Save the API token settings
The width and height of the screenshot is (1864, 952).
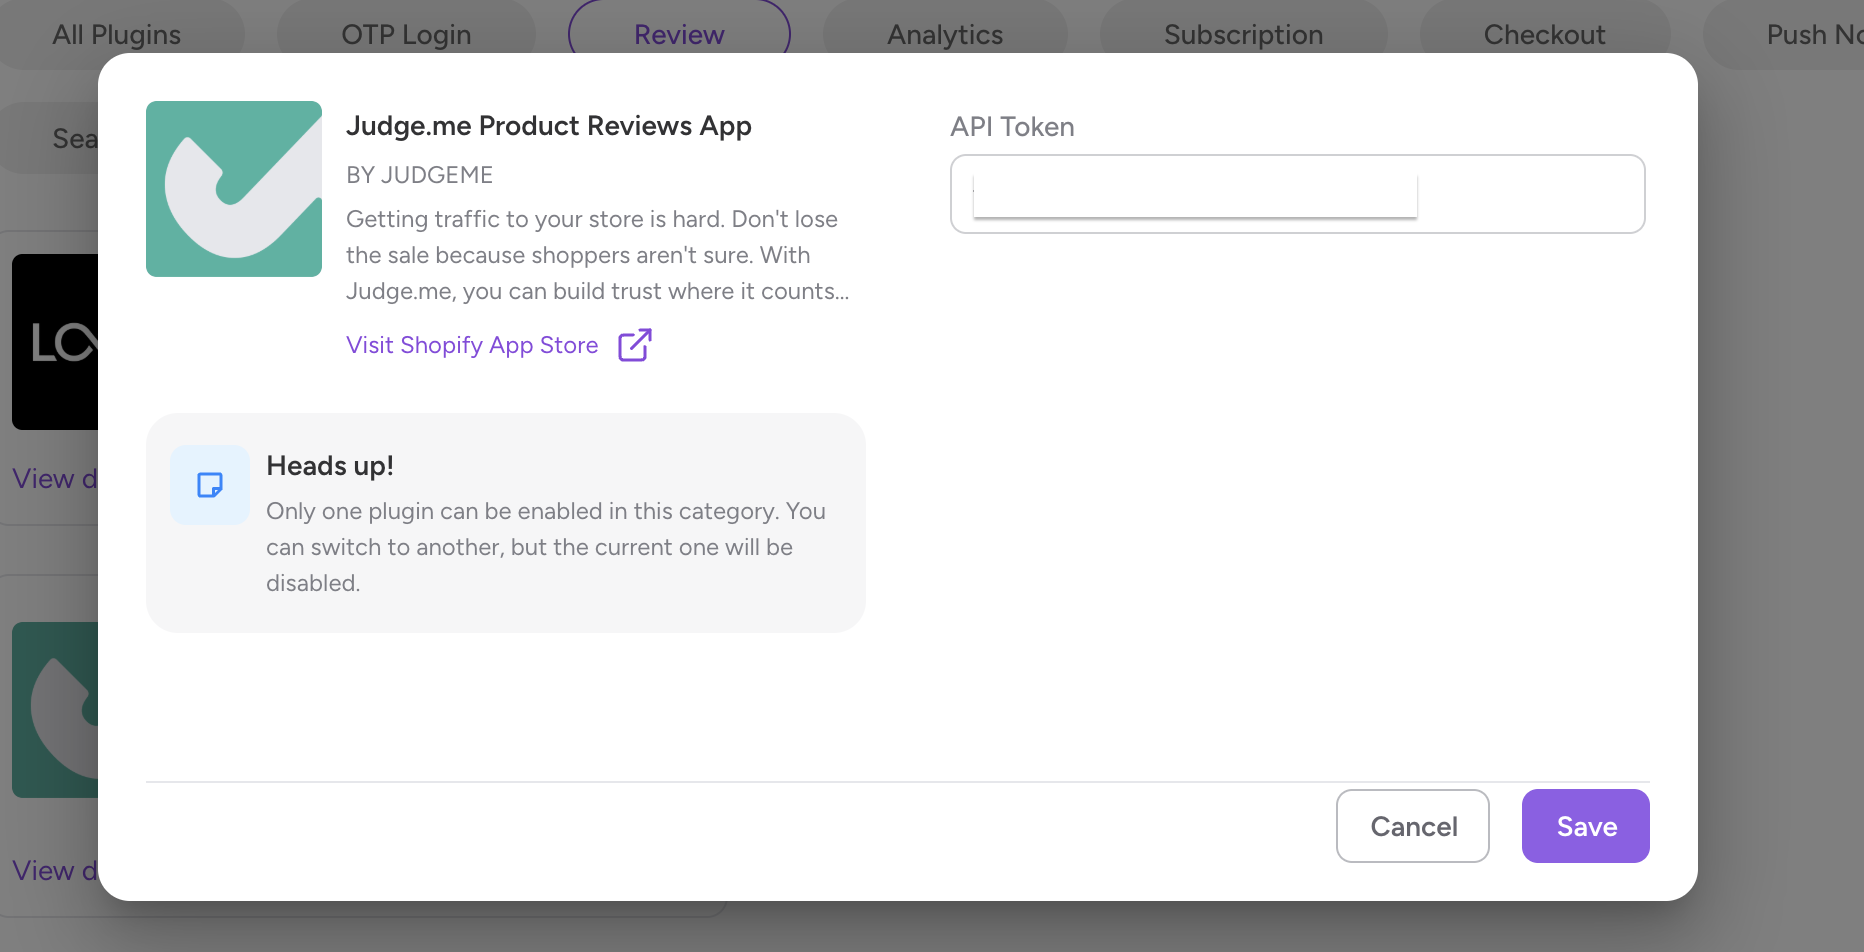coord(1585,826)
